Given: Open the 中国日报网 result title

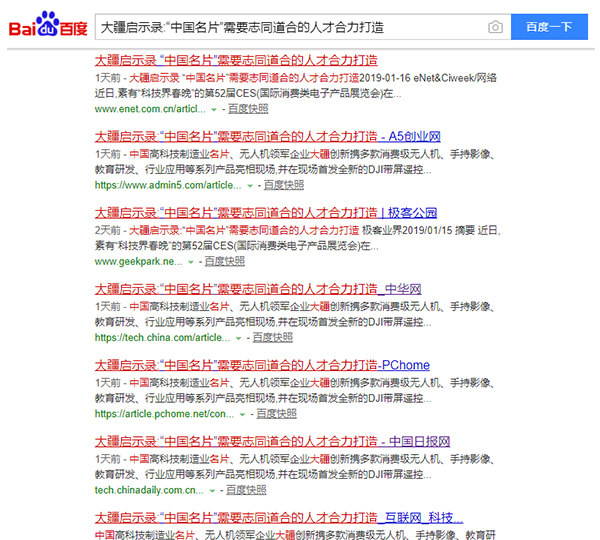Looking at the screenshot, I should tap(272, 442).
